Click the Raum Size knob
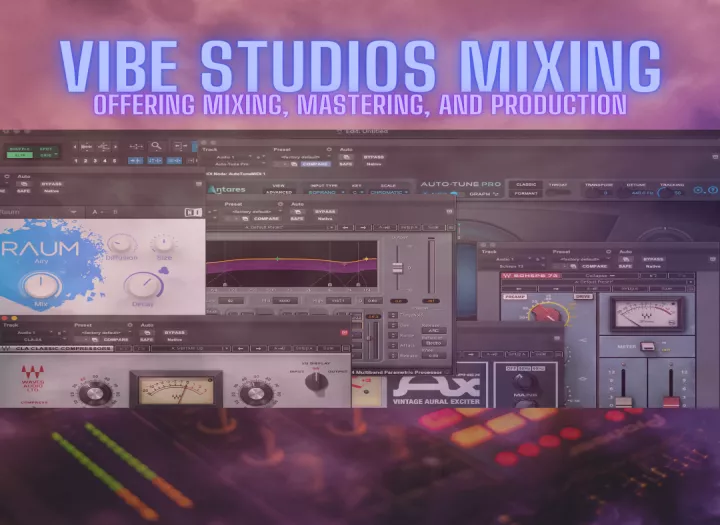Viewport: 720px width, 525px height. click(x=163, y=243)
